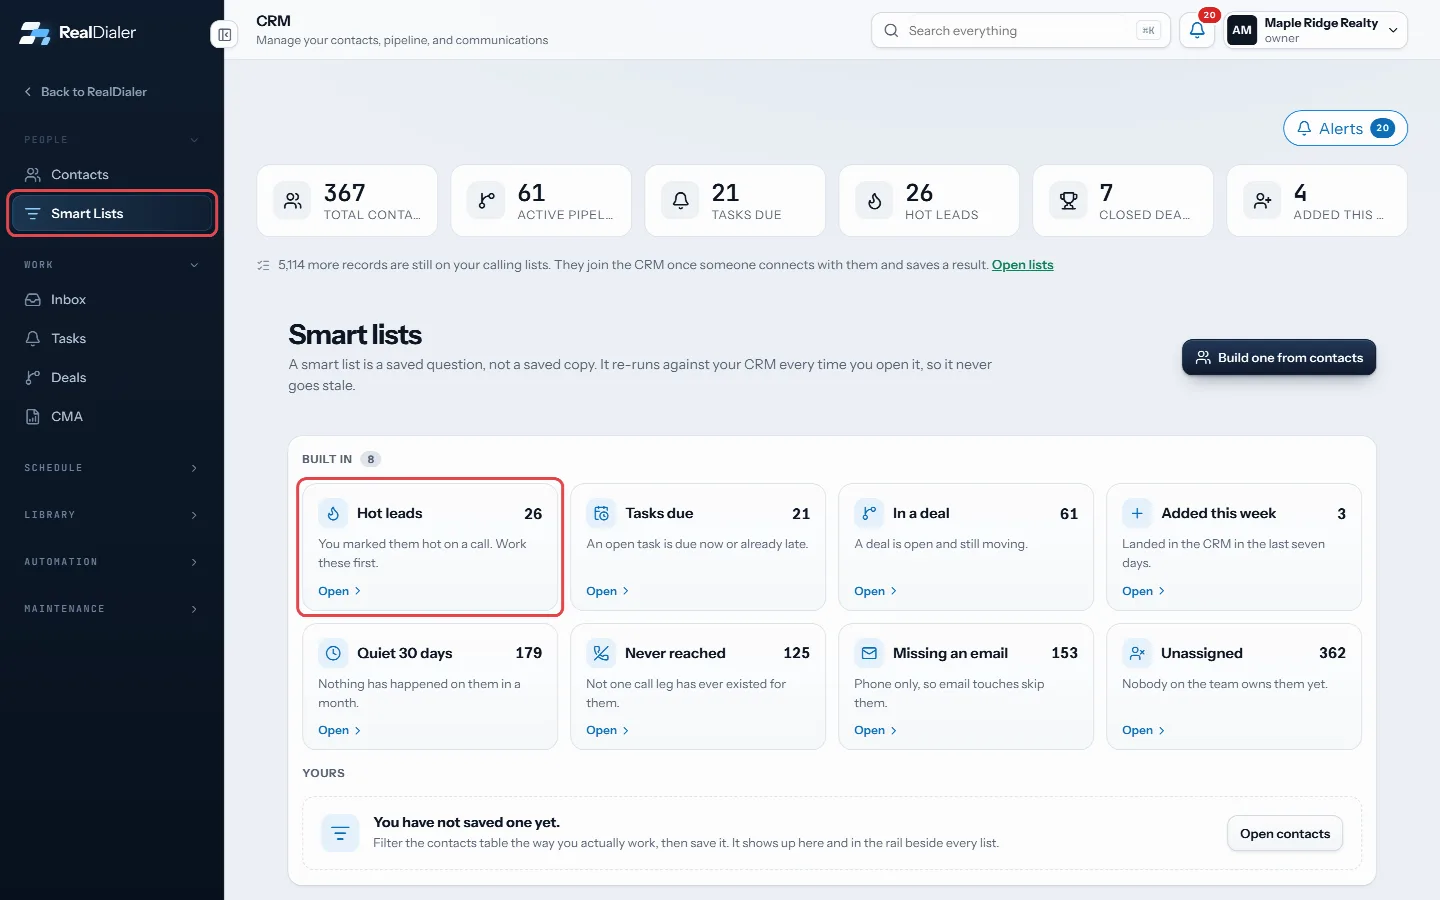This screenshot has width=1440, height=900.
Task: Click the Unassigned user icon
Action: (1137, 653)
